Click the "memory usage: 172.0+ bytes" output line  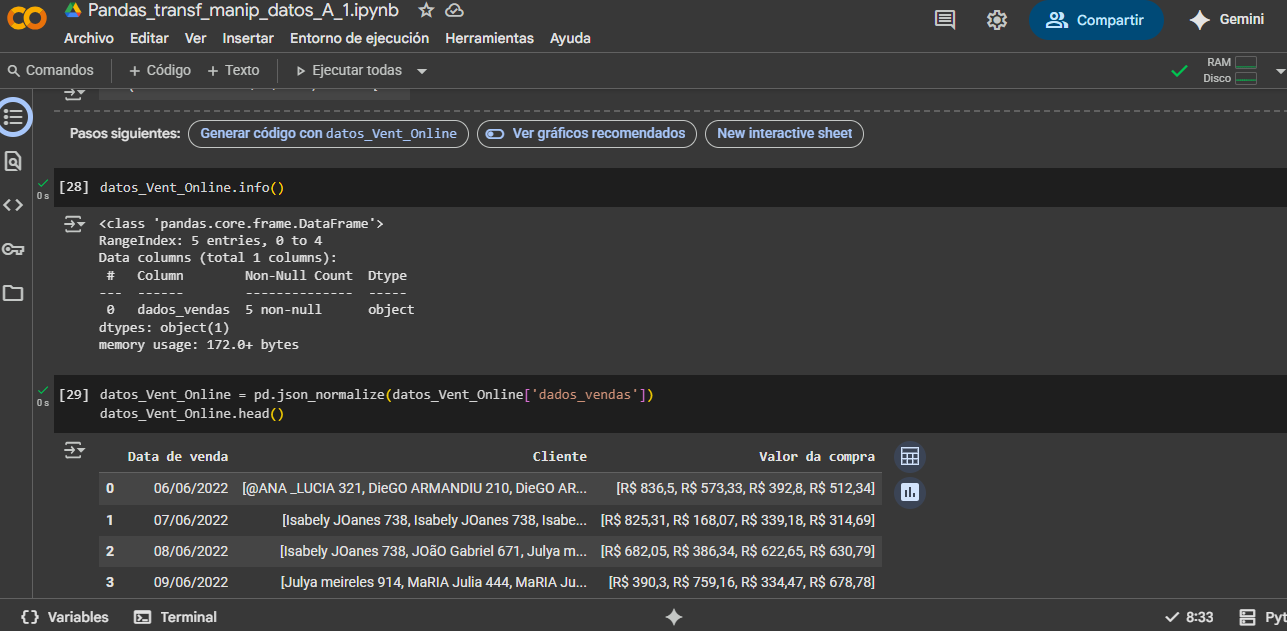coord(199,345)
